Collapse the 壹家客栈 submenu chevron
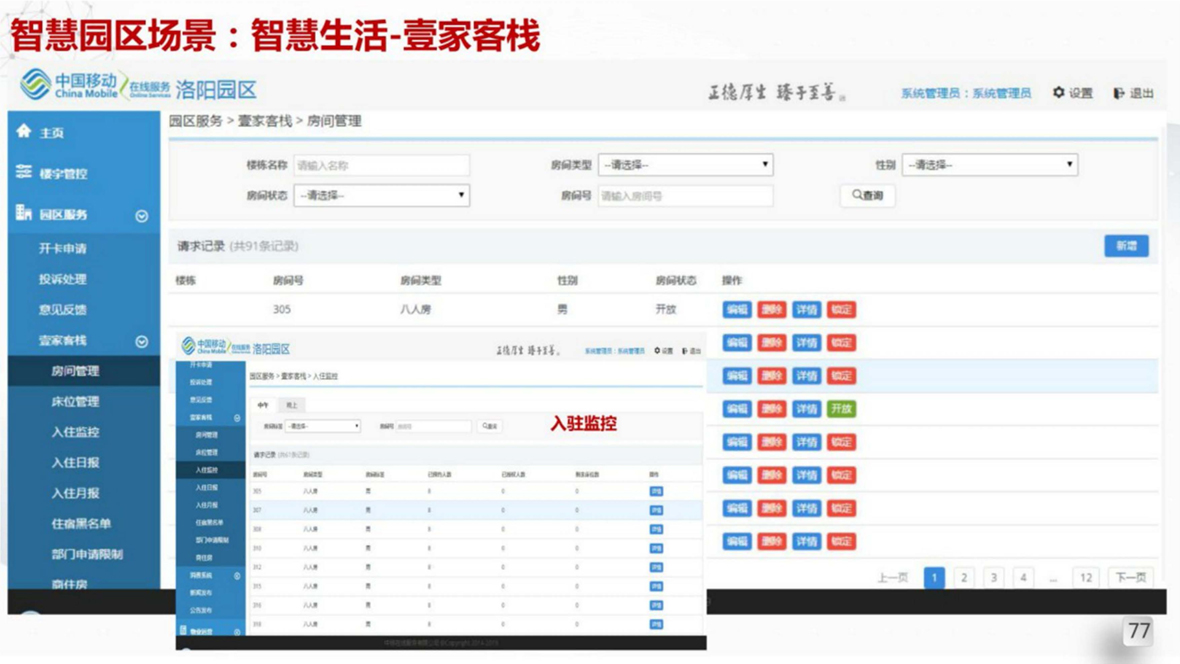 (141, 341)
